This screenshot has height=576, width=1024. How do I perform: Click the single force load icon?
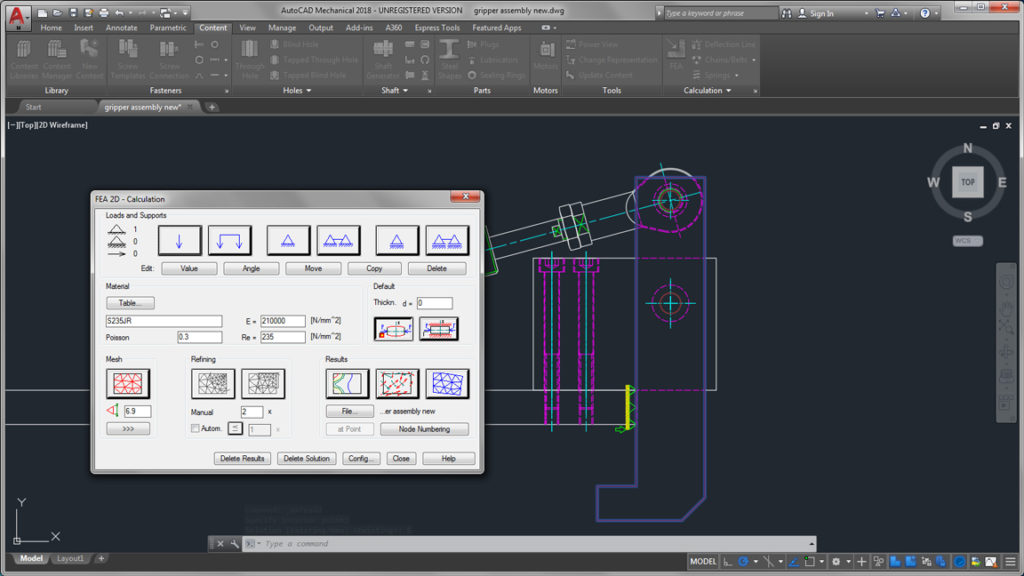tap(180, 240)
